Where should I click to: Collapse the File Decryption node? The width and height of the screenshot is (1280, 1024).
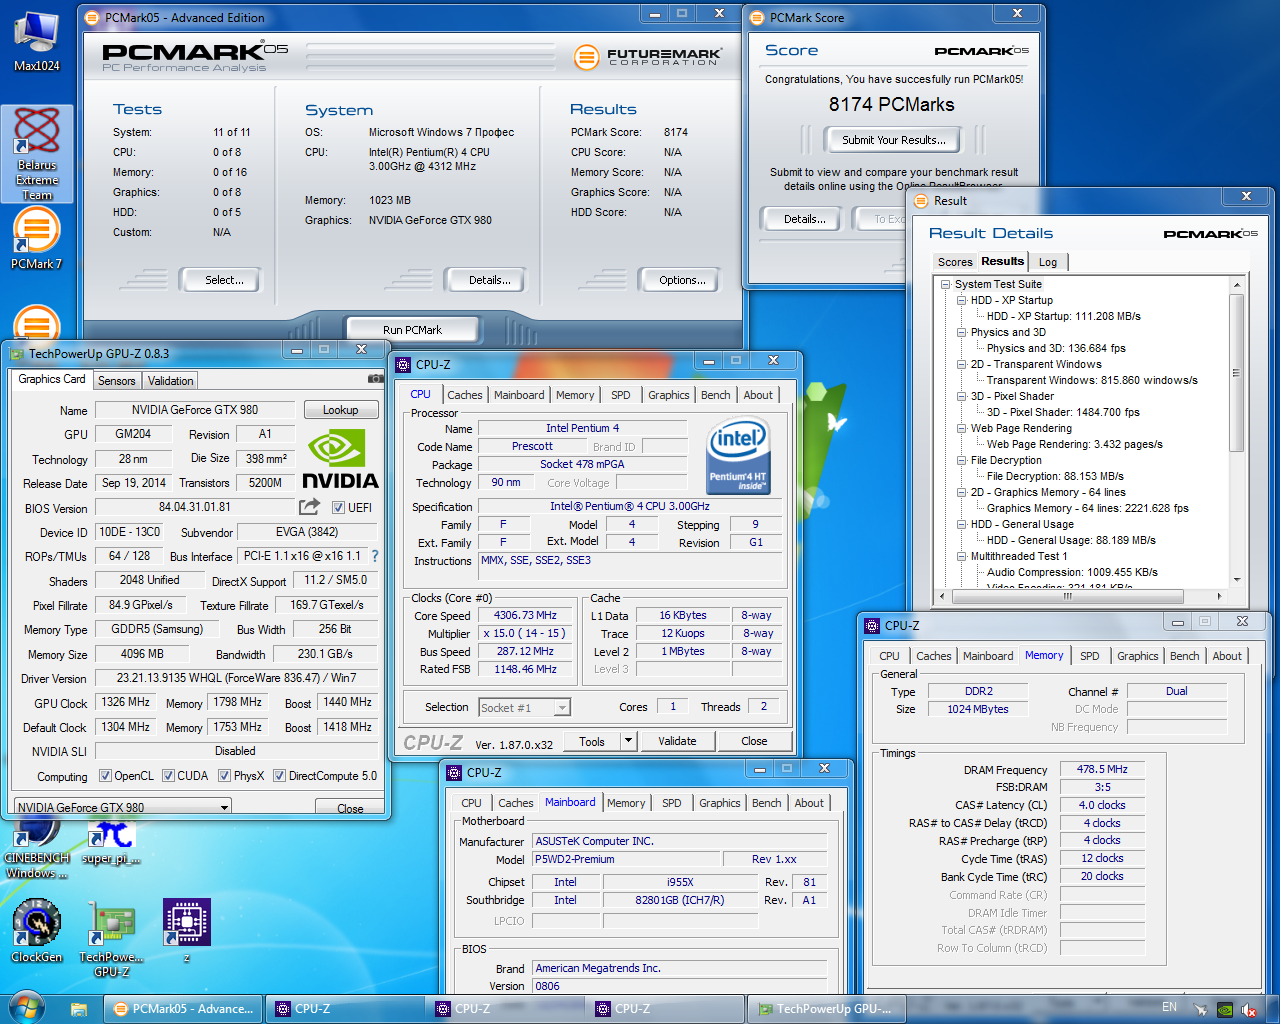pyautogui.click(x=961, y=460)
